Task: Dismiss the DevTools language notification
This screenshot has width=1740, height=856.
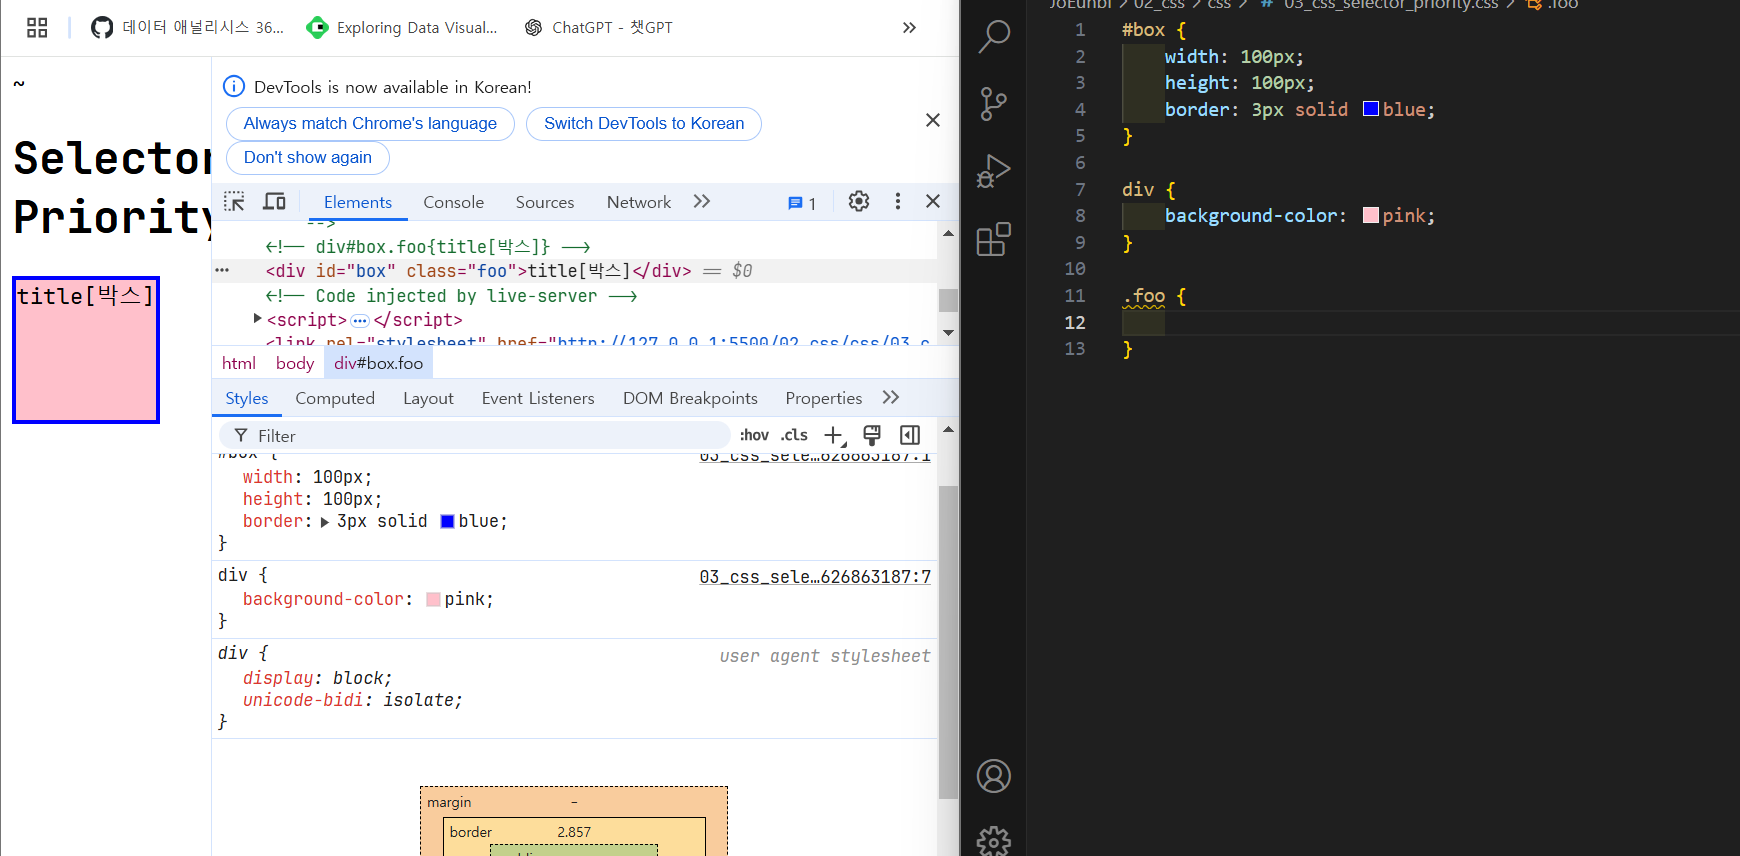Action: 933,120
